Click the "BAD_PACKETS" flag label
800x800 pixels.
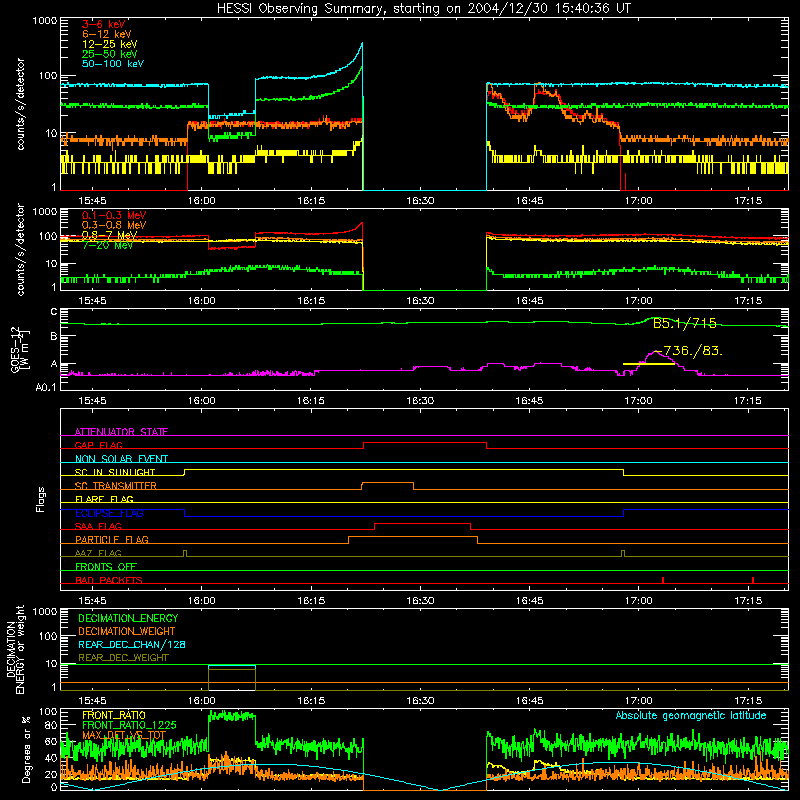click(109, 580)
